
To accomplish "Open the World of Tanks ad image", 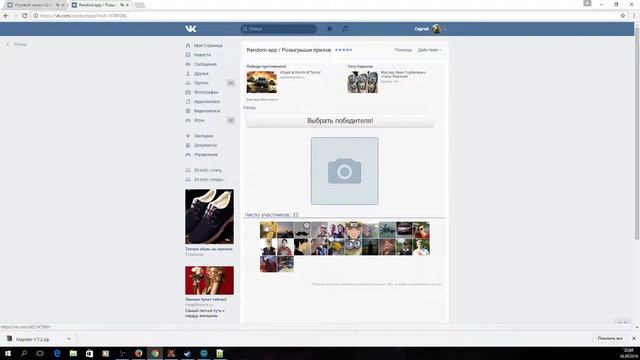I will coord(262,82).
